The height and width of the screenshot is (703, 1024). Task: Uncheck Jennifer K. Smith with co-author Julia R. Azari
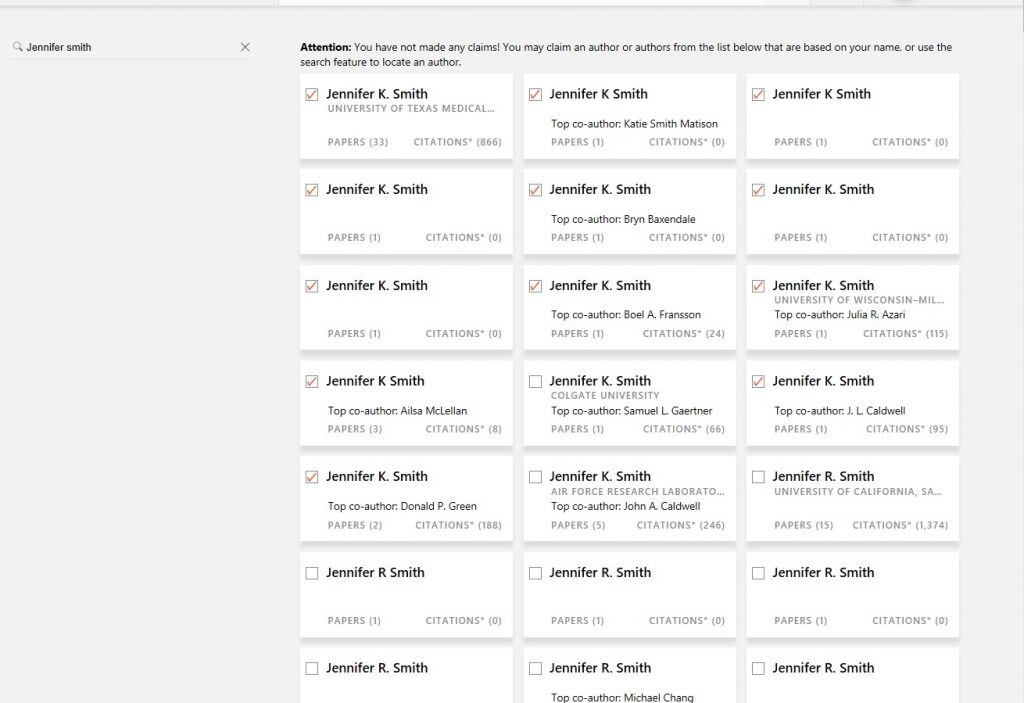(x=758, y=286)
